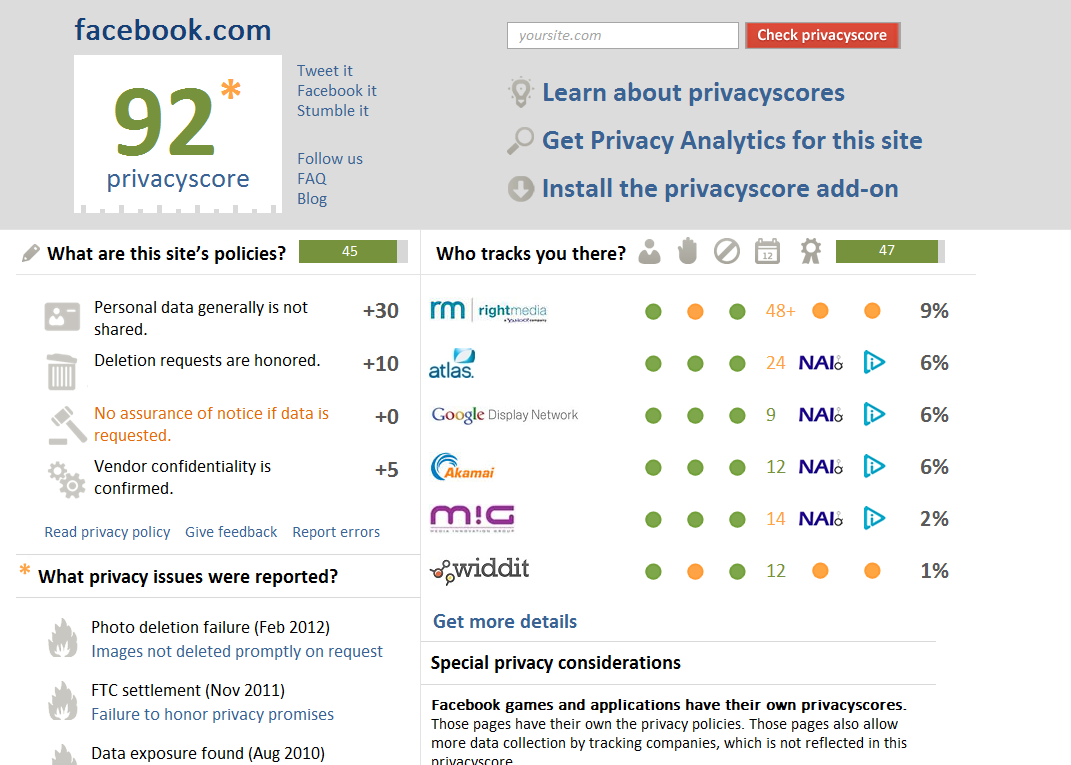Click inside the yoursite.com input field
This screenshot has width=1071, height=765.
tap(623, 36)
